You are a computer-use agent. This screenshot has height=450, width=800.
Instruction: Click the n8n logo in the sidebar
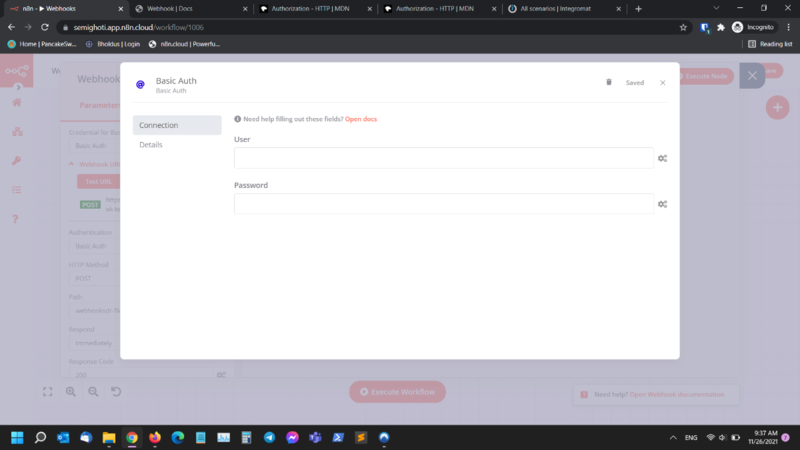[x=16, y=71]
